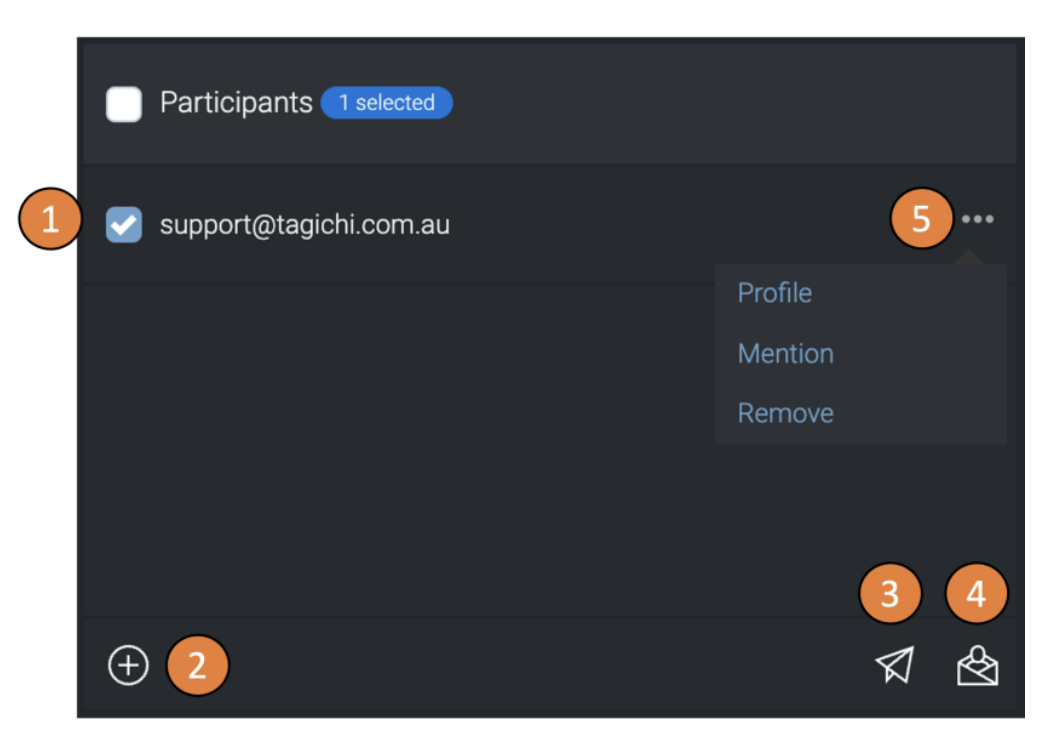Uncheck the support@tagichi.com.au checkbox

pyautogui.click(x=124, y=225)
